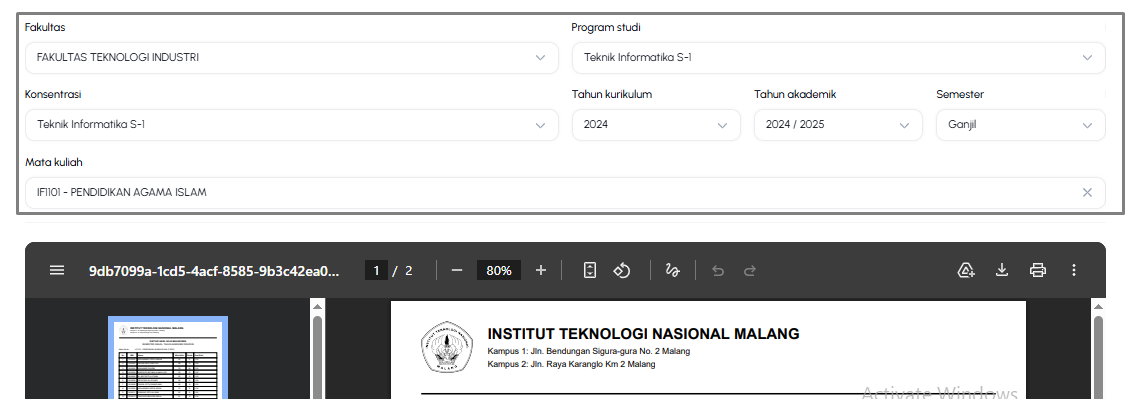Screen dimensions: 1132x399
Task: Download the PDF file
Action: [x=1001, y=271]
